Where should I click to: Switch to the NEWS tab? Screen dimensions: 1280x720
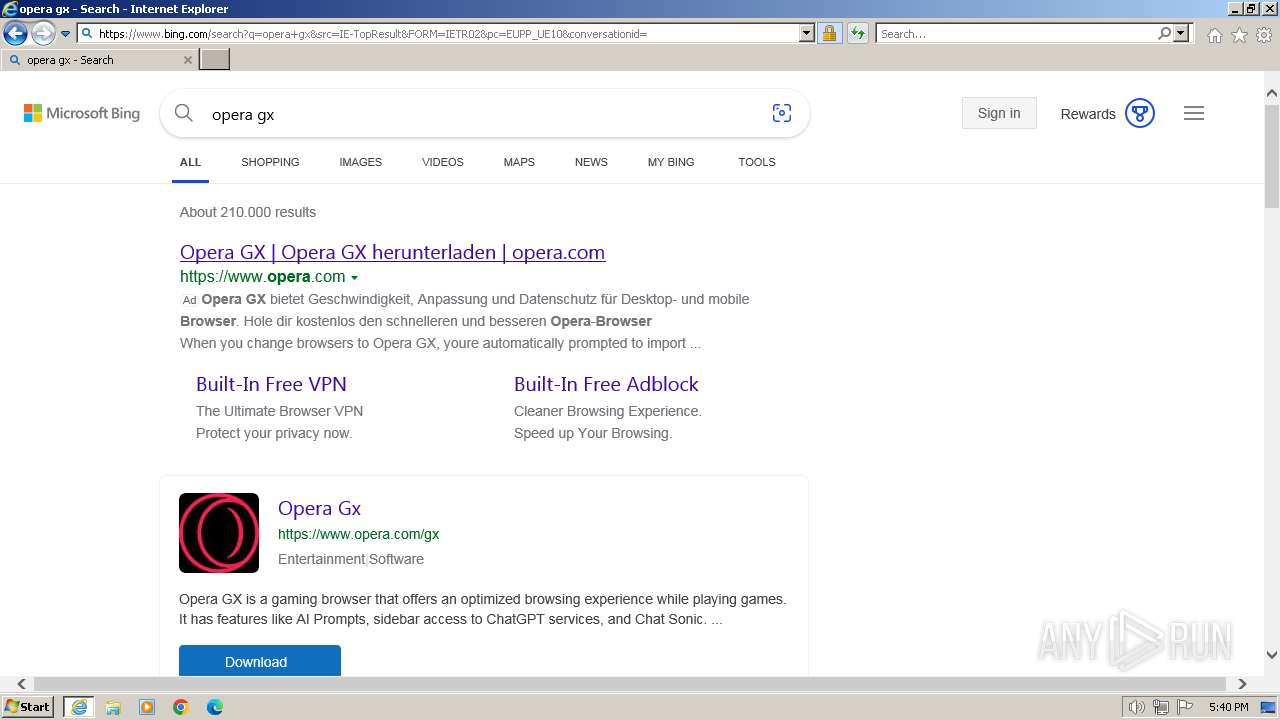(x=591, y=162)
